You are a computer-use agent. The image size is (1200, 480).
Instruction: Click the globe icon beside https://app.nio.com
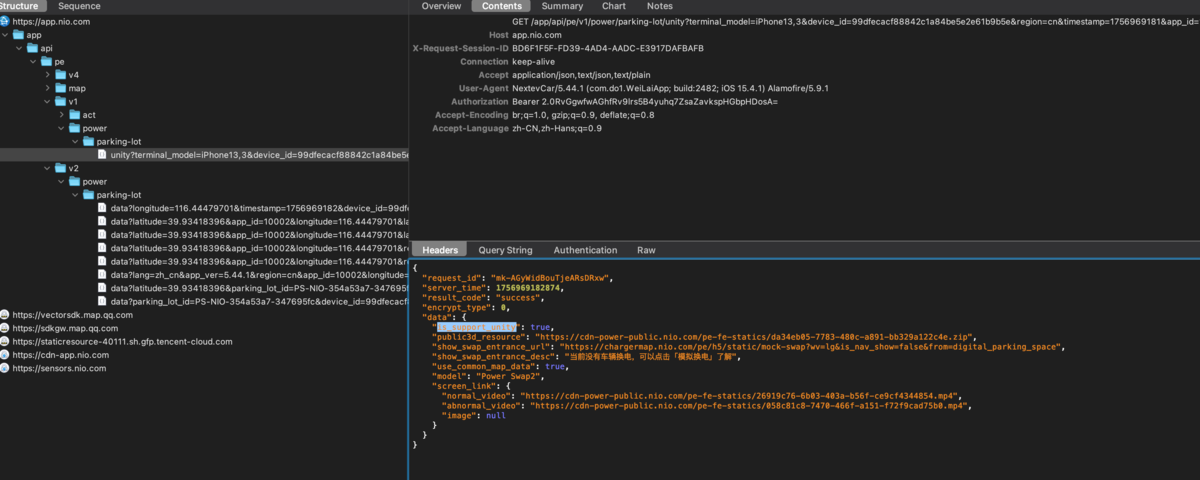point(5,21)
